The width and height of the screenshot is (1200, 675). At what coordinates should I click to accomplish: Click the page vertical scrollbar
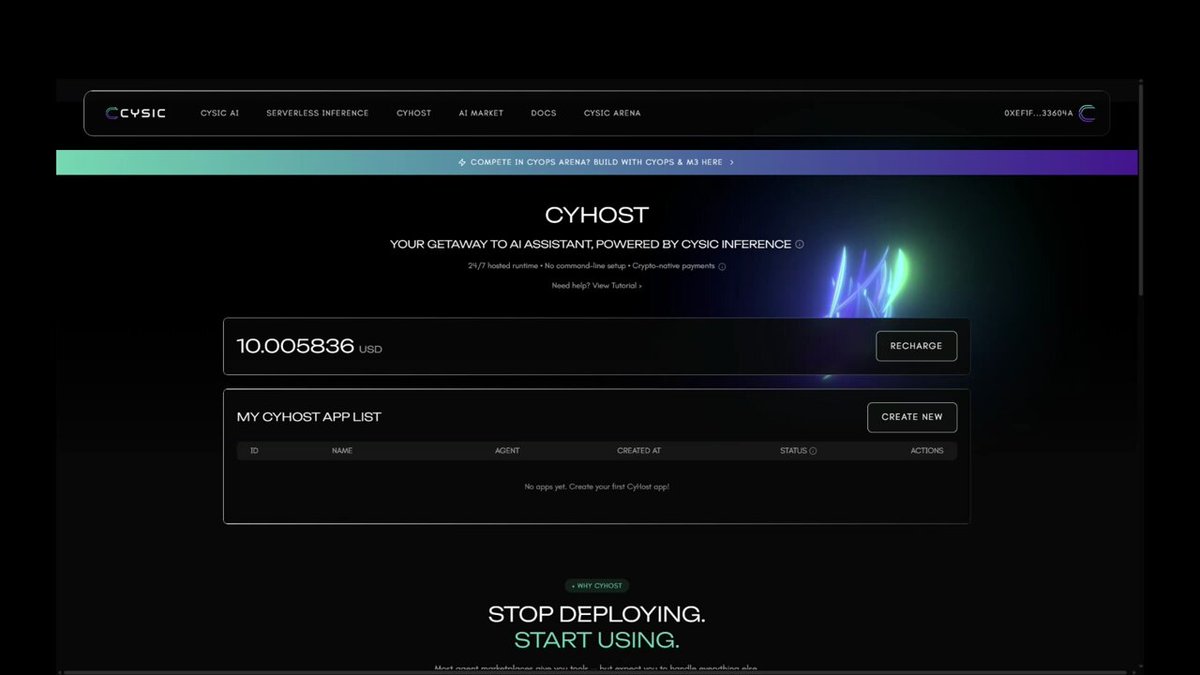[x=1141, y=188]
